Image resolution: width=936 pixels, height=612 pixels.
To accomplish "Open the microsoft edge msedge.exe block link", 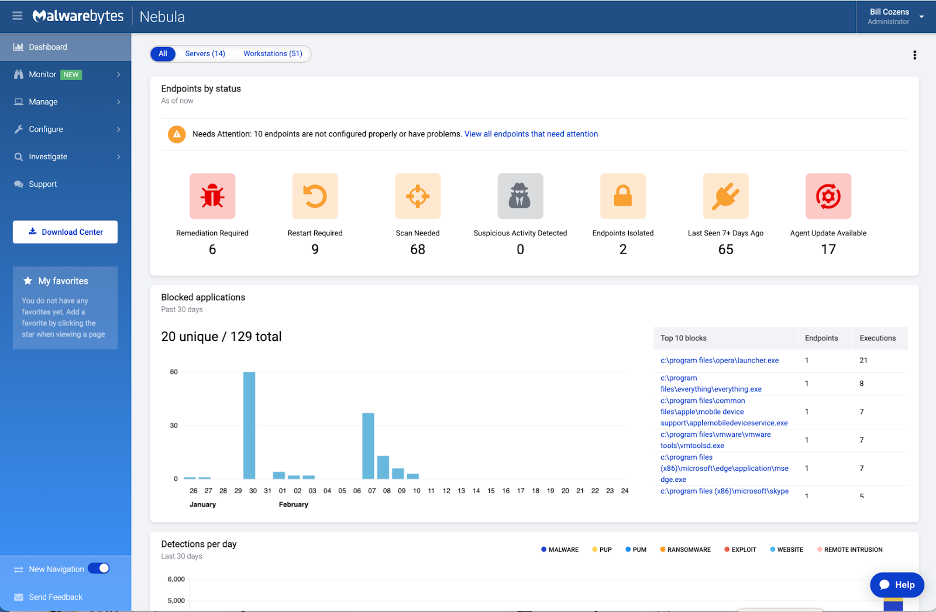I will click(723, 468).
